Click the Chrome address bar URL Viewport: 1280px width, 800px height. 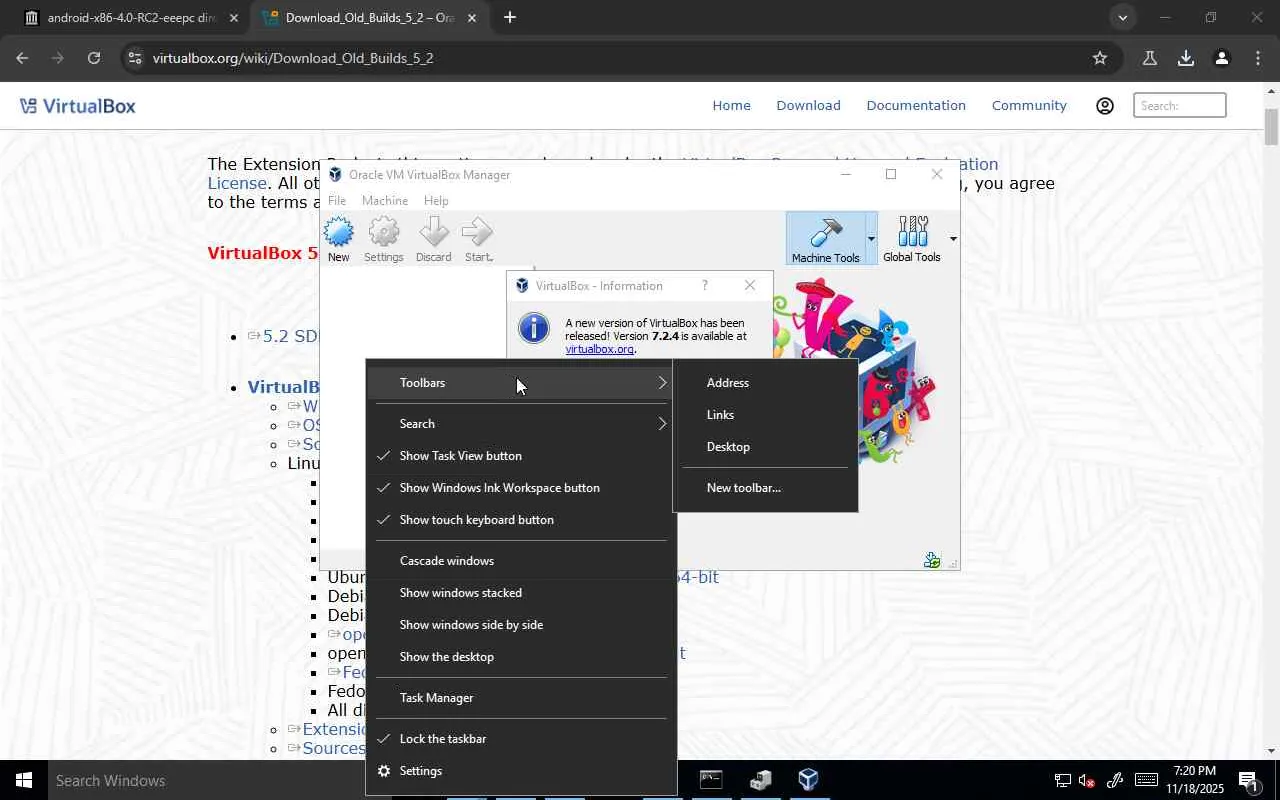293,58
